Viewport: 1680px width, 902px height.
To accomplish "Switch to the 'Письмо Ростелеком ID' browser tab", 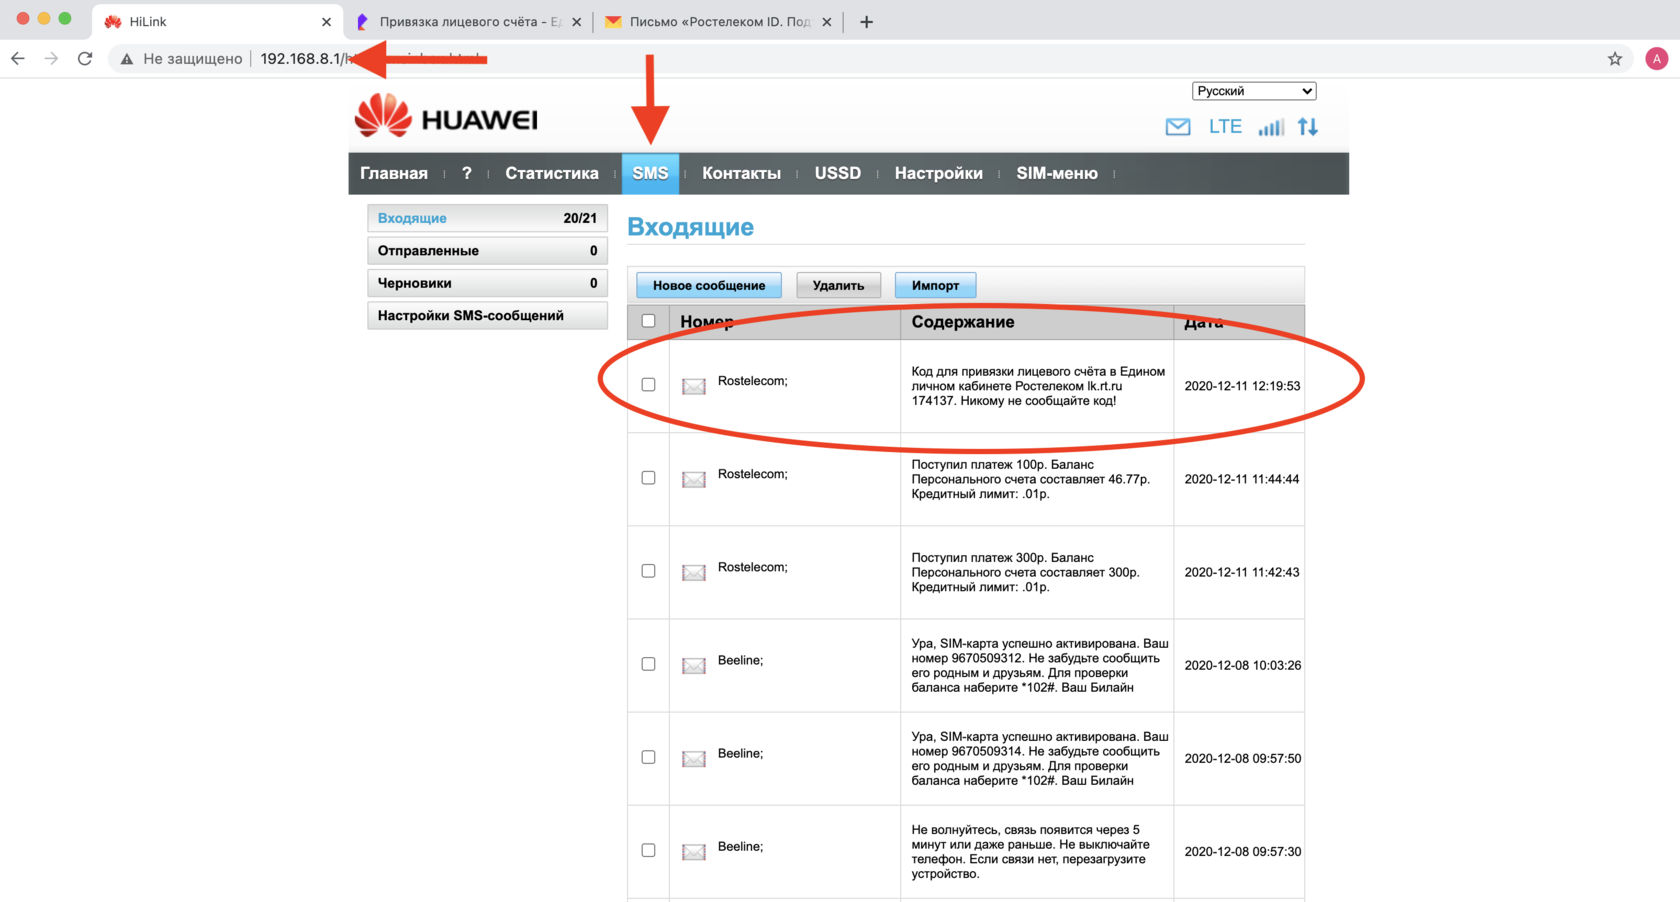I will (x=718, y=22).
